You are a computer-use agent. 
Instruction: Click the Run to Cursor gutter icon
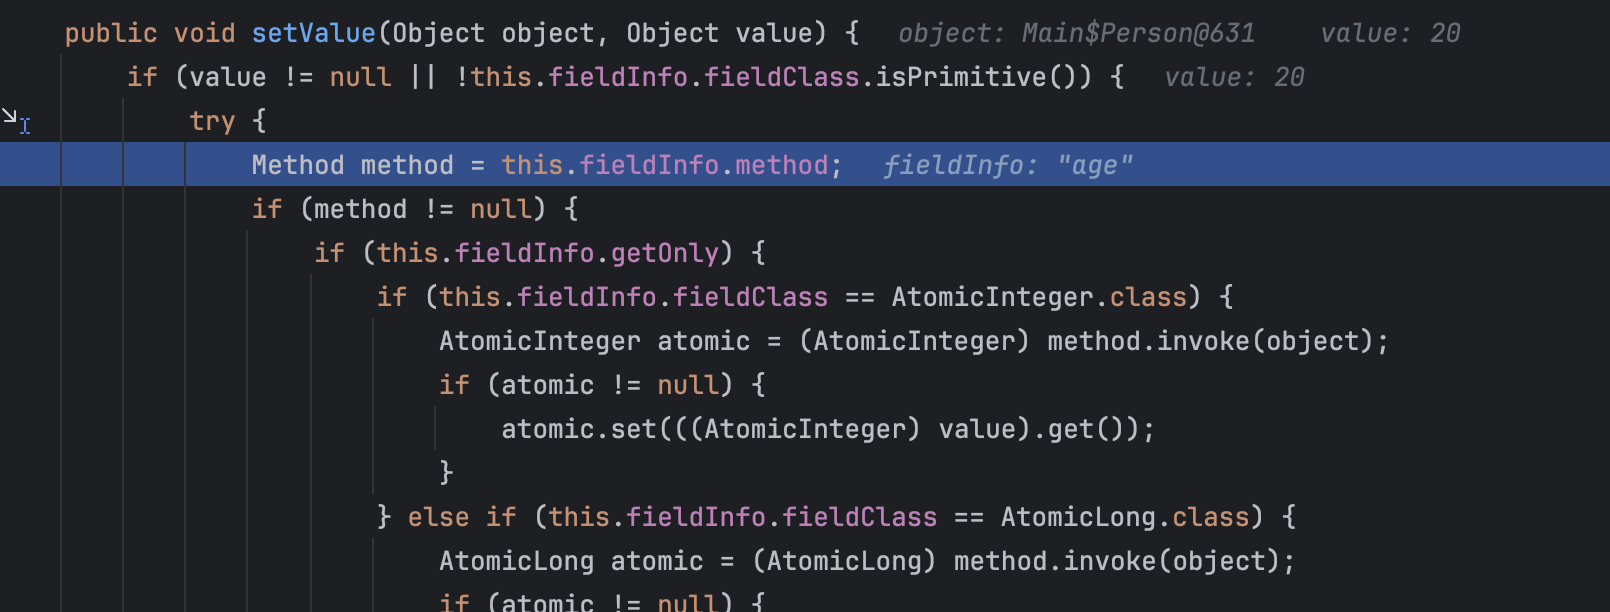pos(16,121)
